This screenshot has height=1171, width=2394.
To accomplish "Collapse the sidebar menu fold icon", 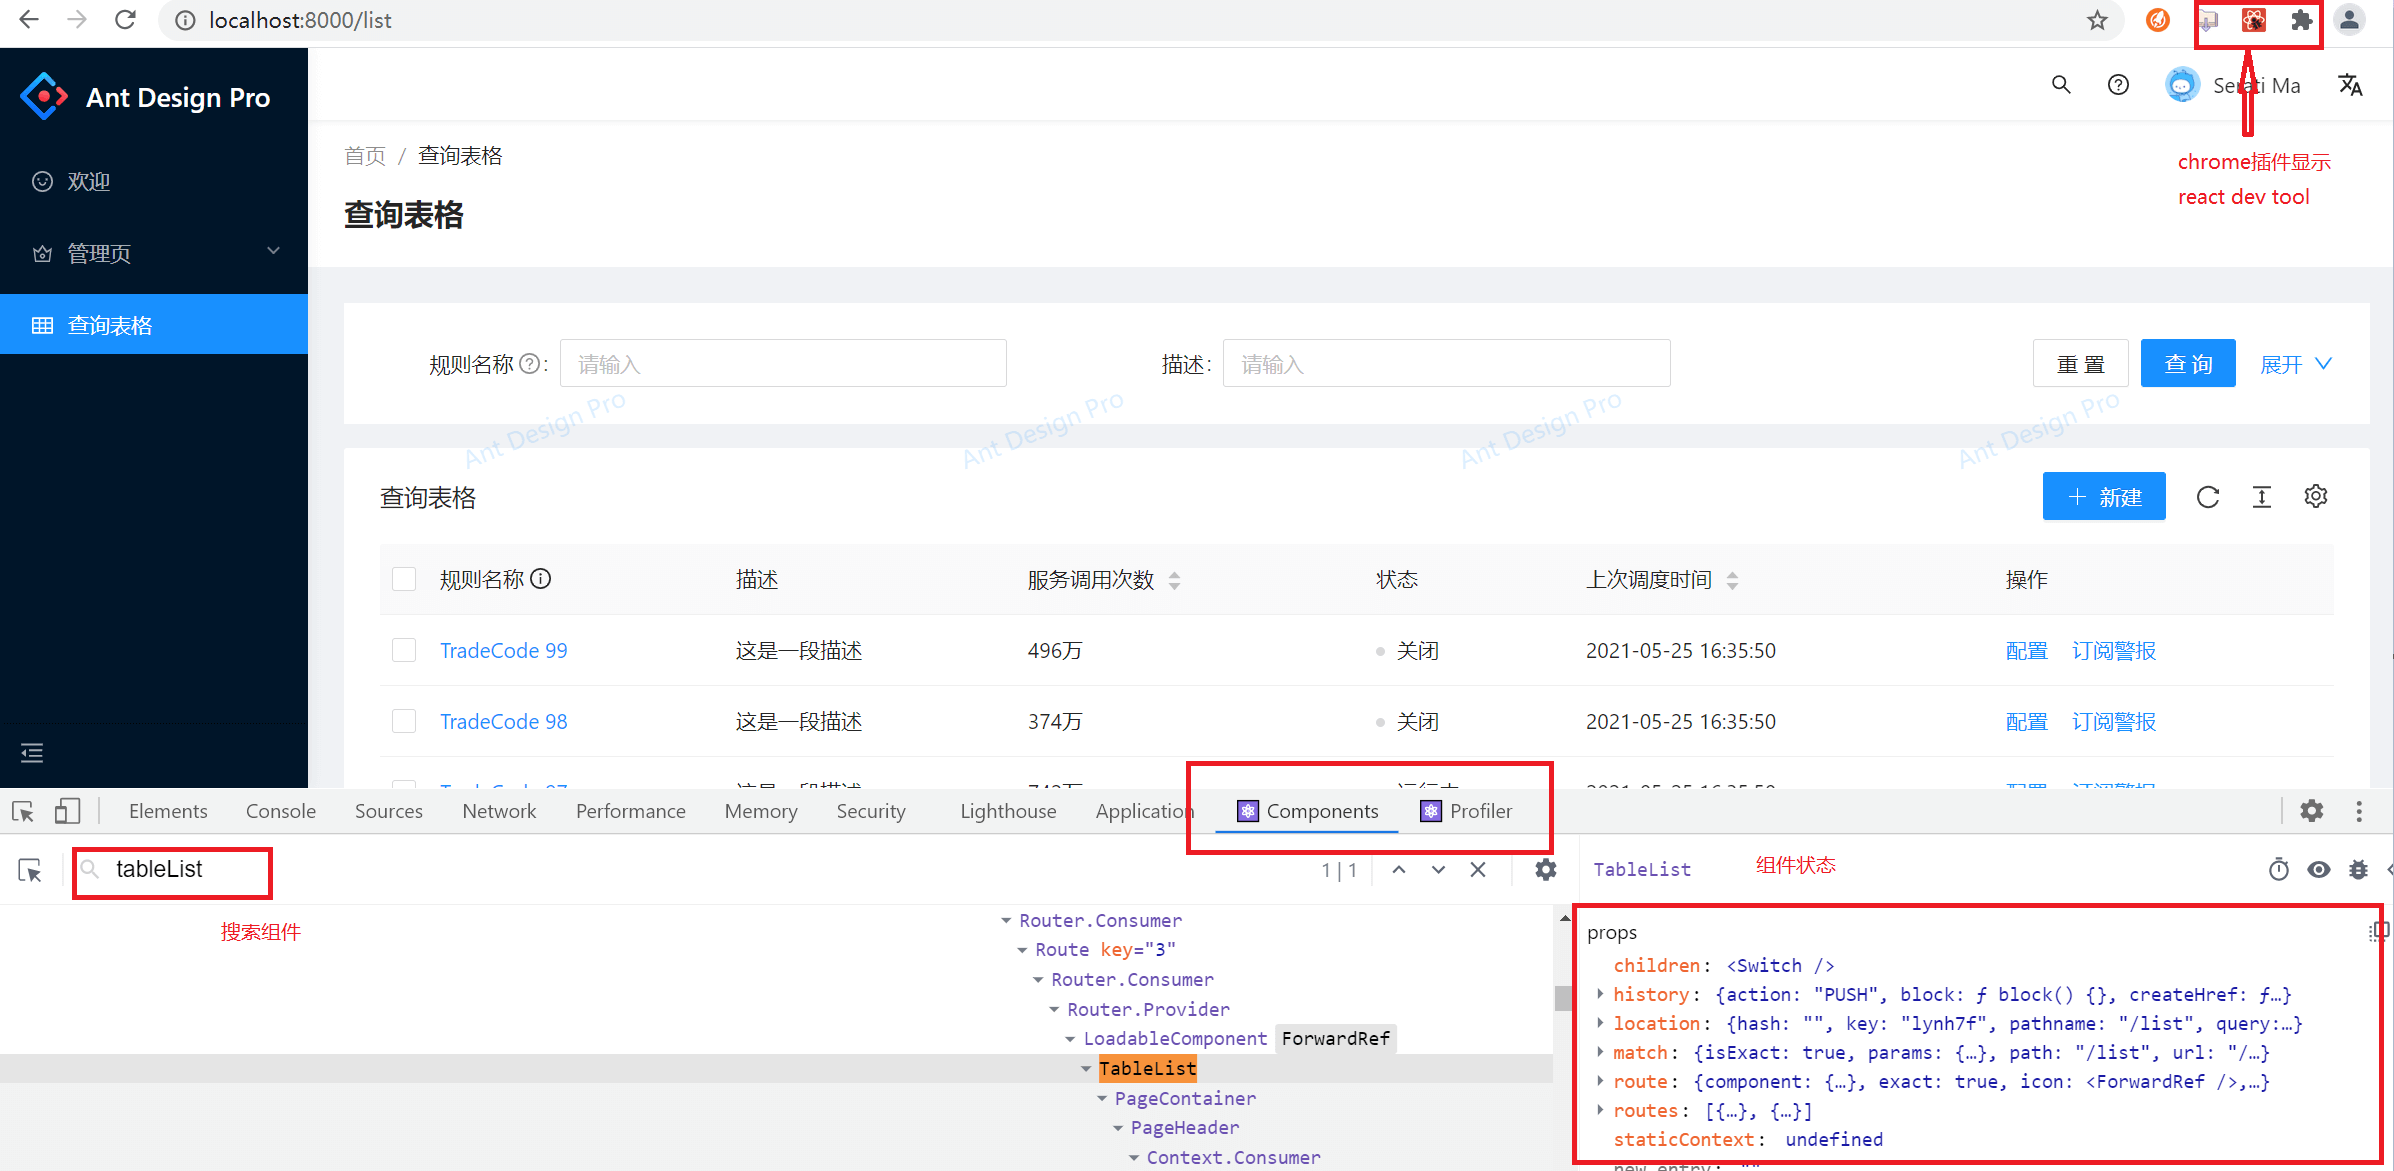I will pyautogui.click(x=32, y=753).
